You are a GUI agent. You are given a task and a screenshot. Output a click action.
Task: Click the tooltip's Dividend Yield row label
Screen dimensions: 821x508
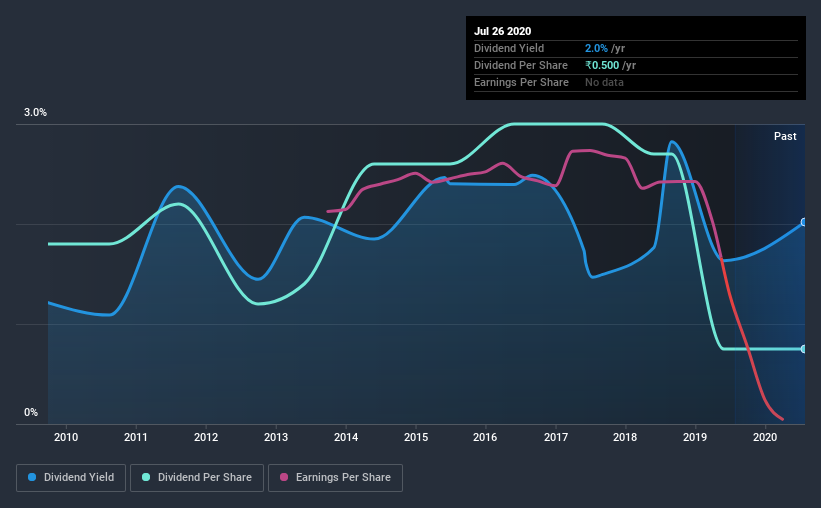tap(509, 48)
